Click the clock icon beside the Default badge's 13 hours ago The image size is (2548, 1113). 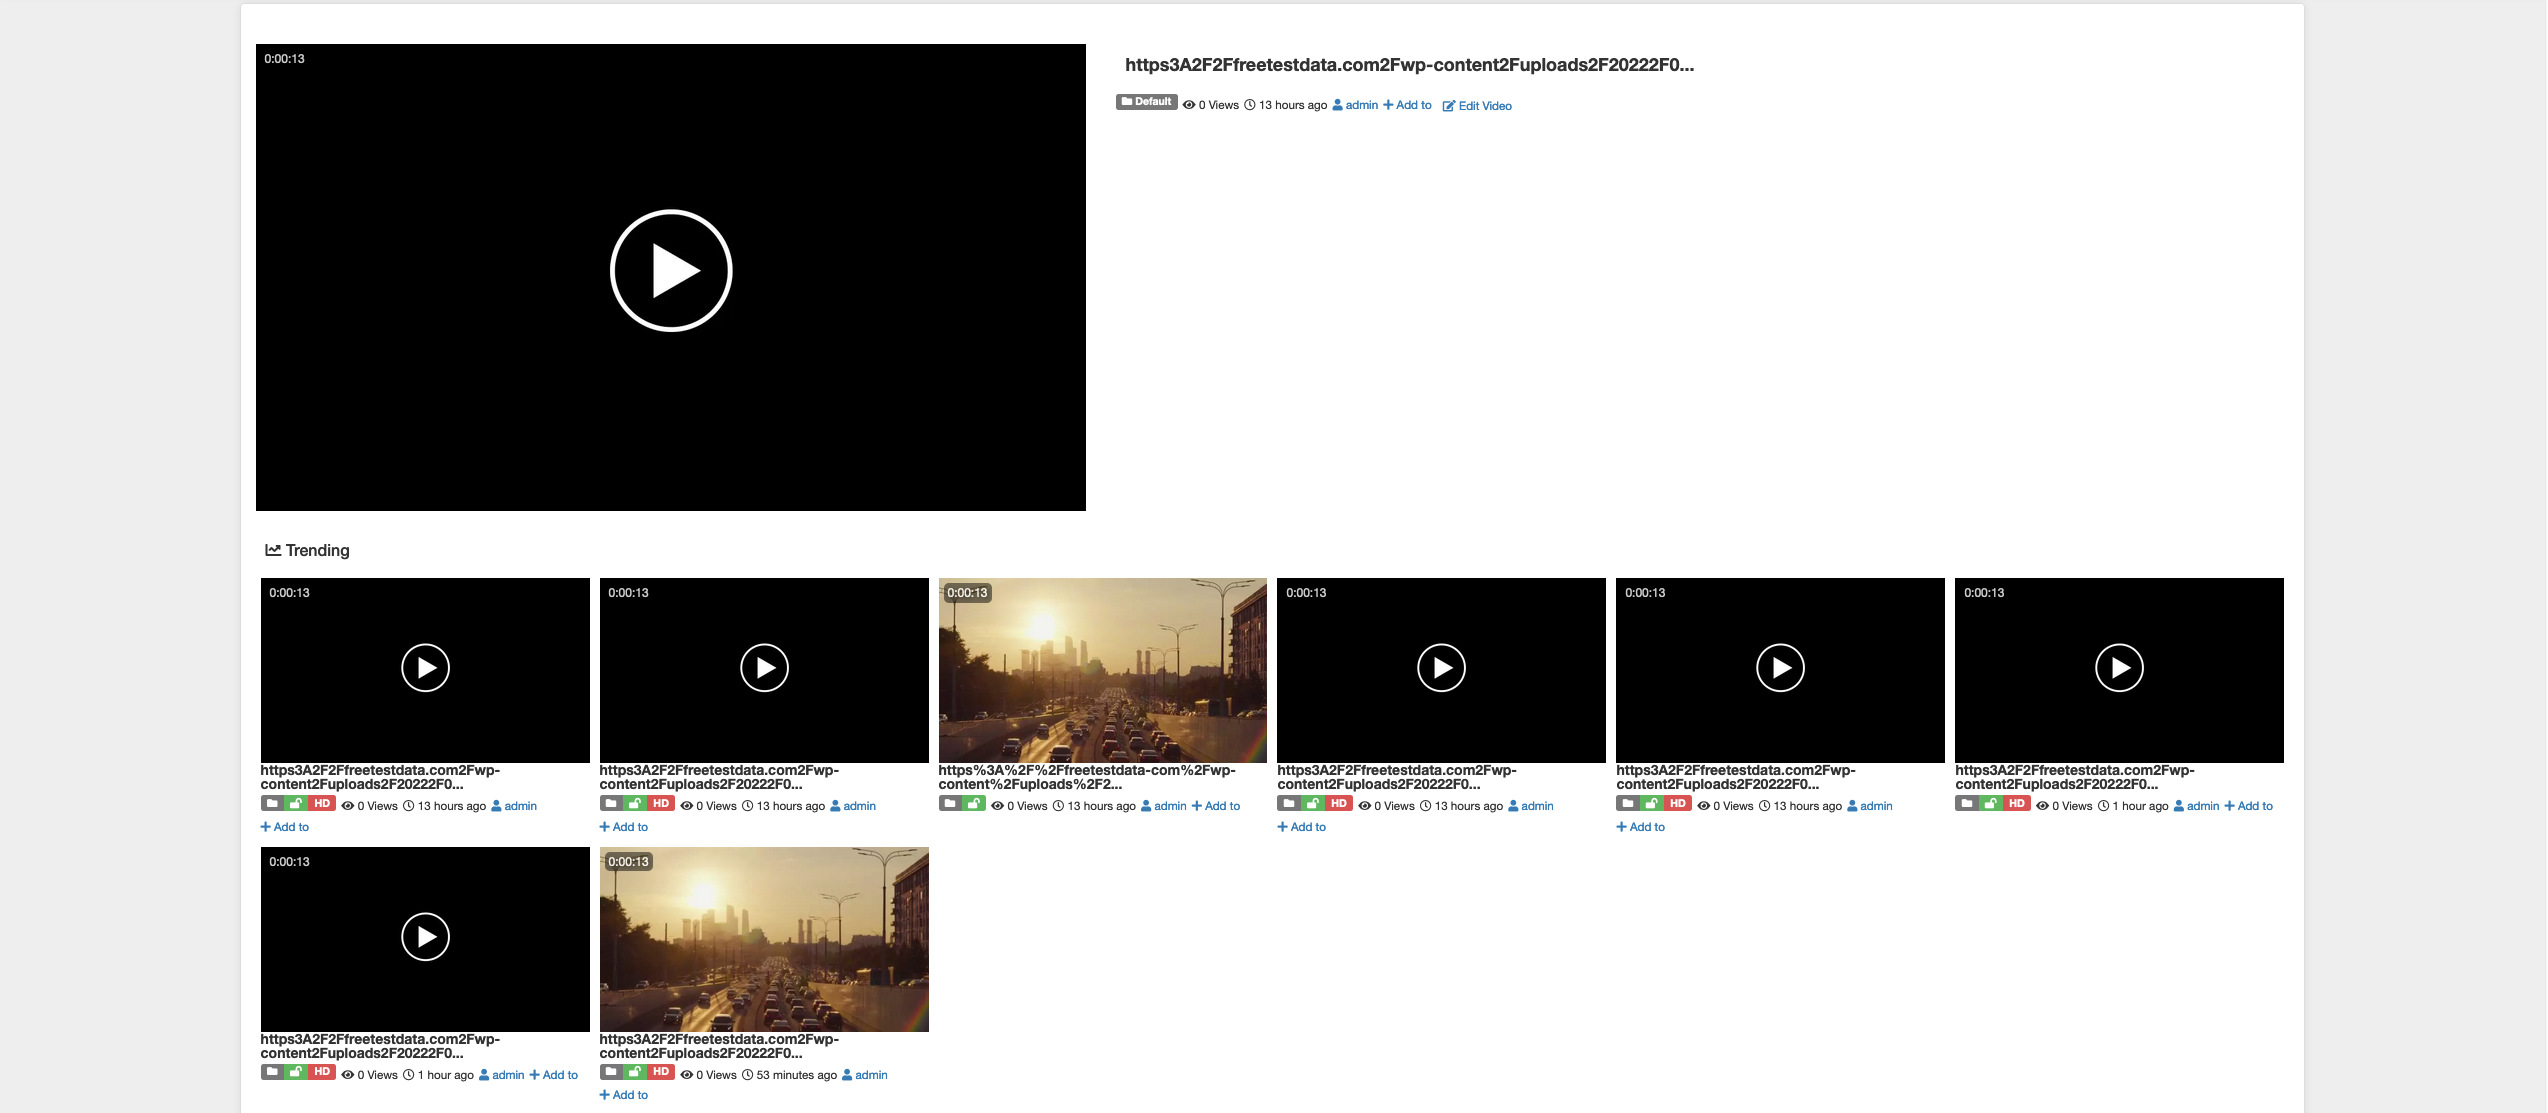click(1249, 105)
